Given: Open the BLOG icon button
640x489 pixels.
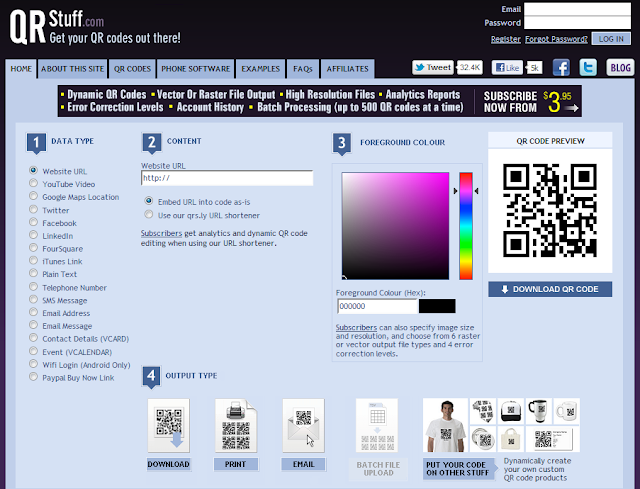Looking at the screenshot, I should 620,67.
